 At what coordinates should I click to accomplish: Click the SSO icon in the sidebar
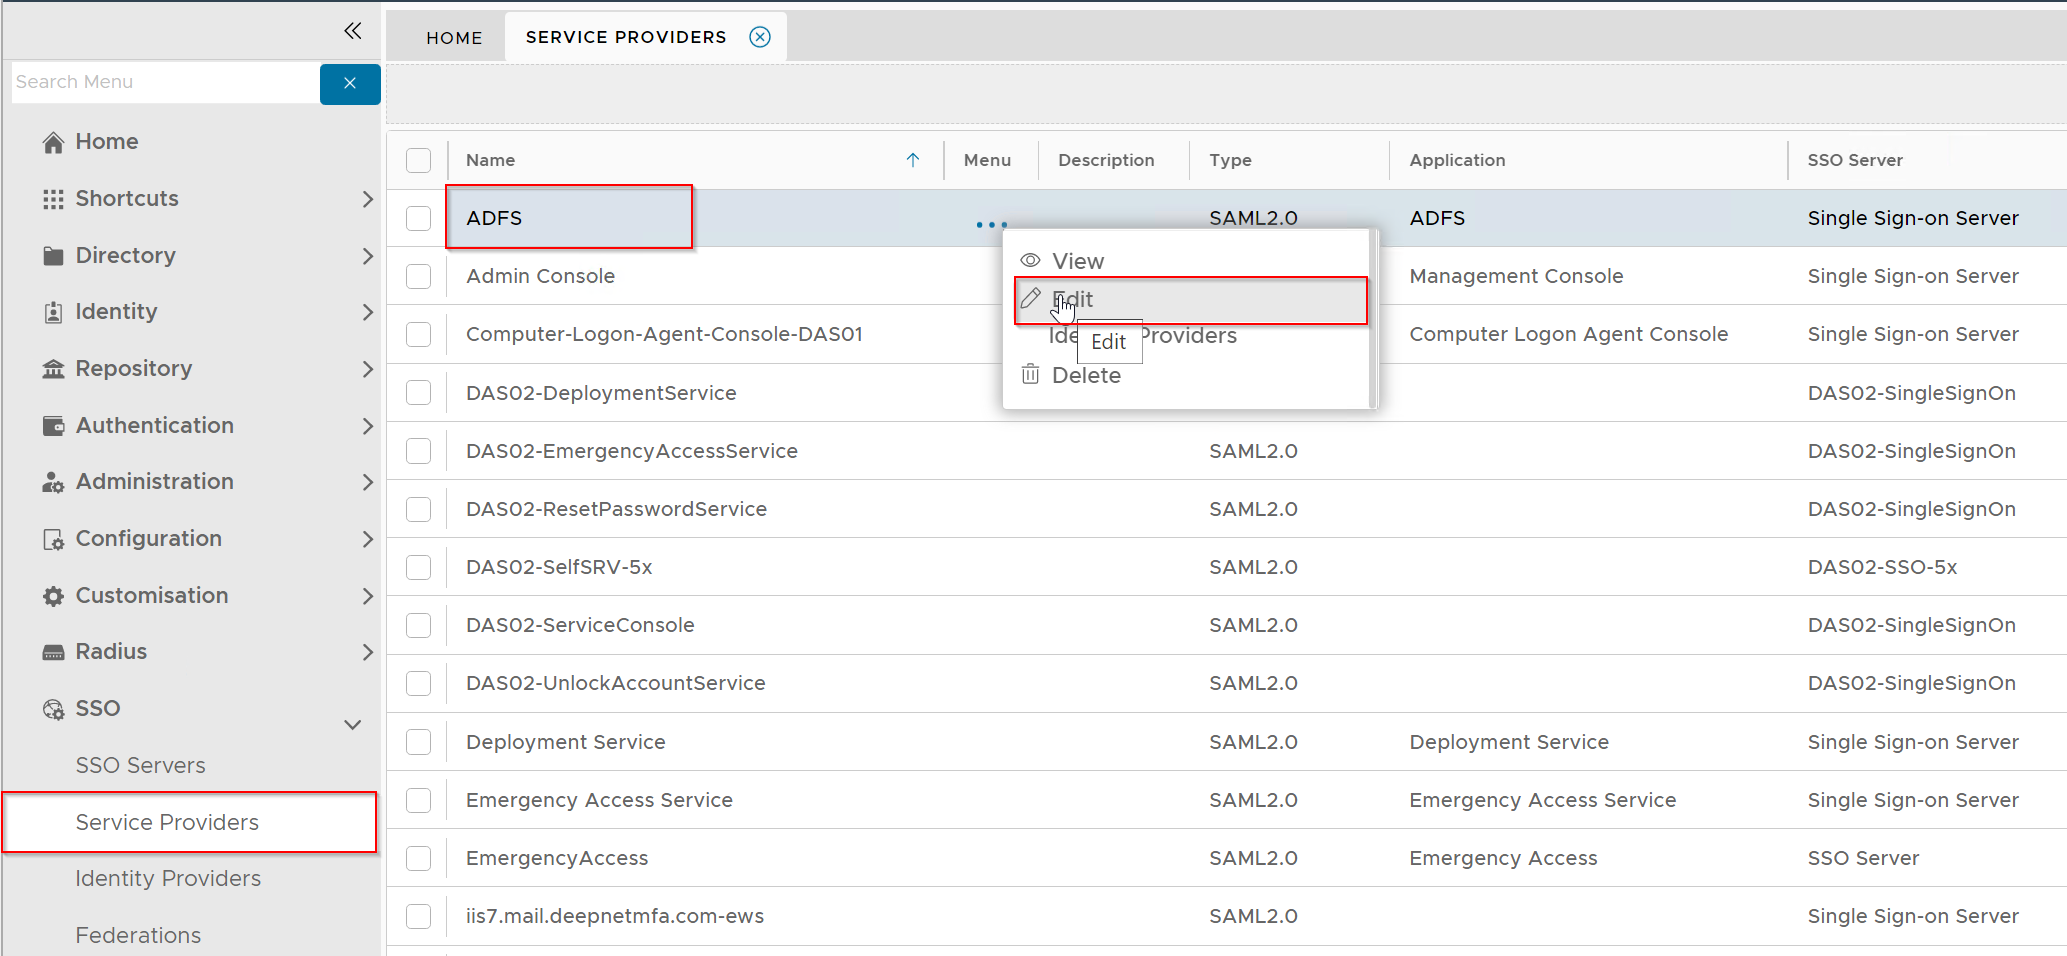point(53,709)
